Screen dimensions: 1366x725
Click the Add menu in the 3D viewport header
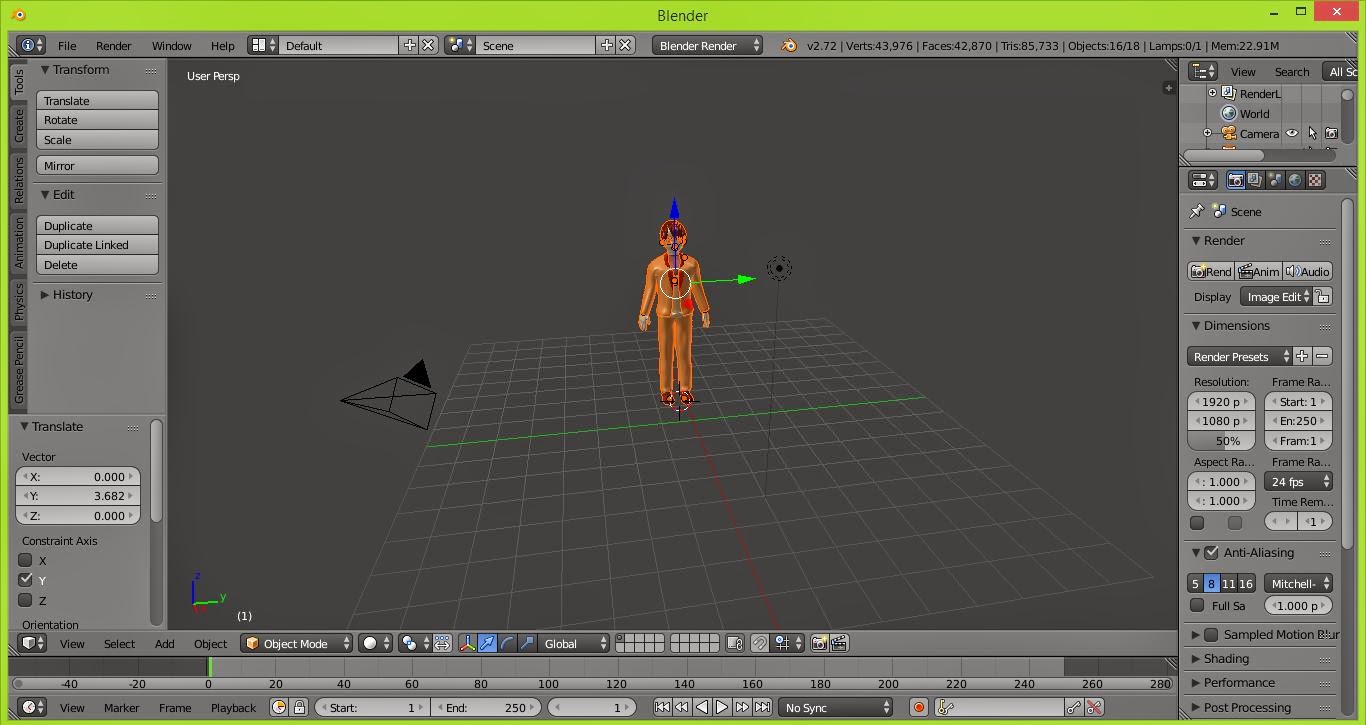pos(164,643)
